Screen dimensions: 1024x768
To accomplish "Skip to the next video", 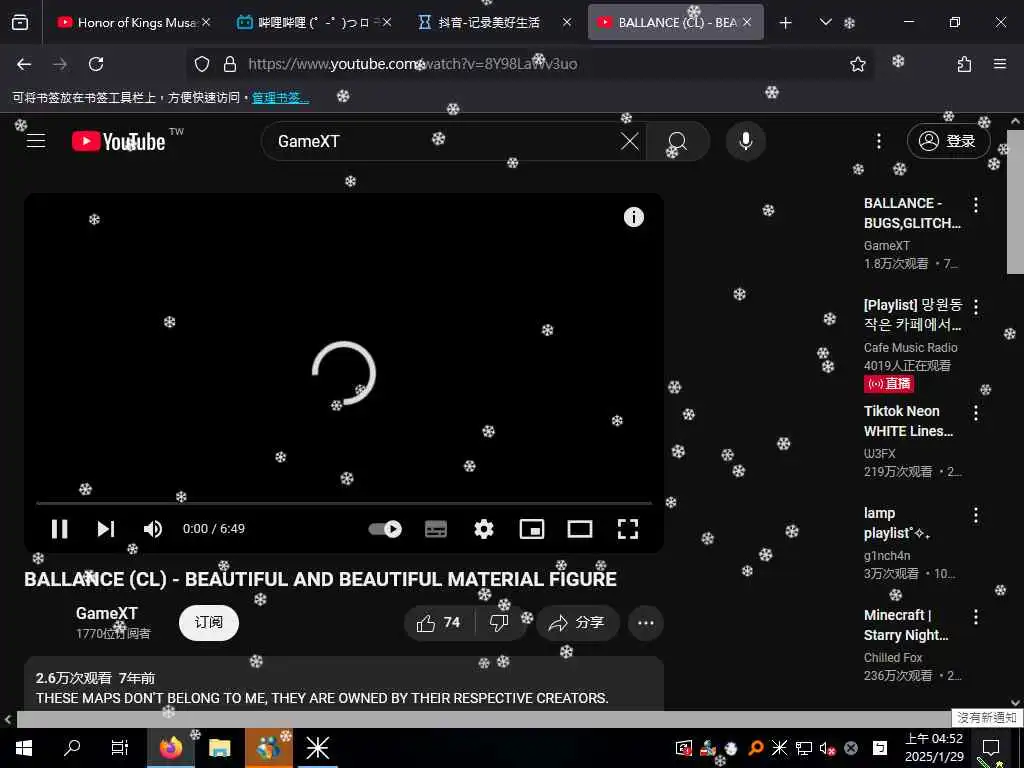I will click(106, 528).
